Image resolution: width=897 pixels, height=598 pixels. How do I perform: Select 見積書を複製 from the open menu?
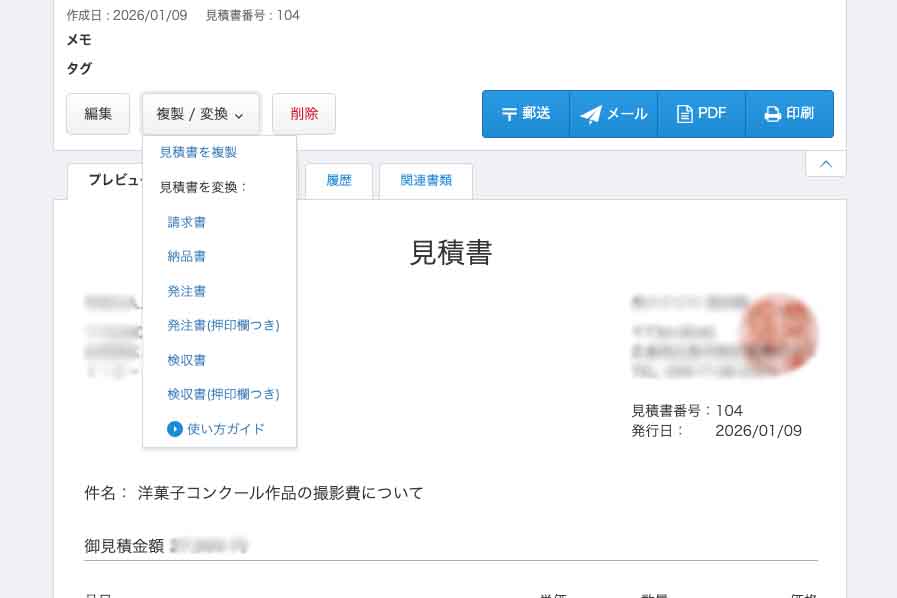coord(198,152)
